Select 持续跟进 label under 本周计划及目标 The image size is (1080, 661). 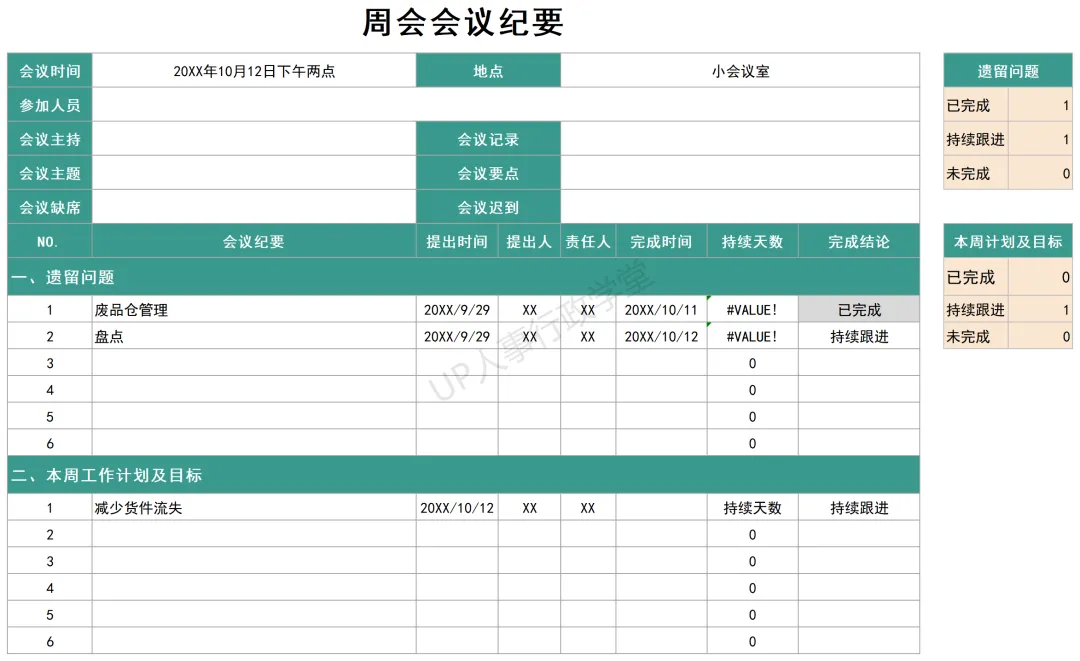(976, 310)
